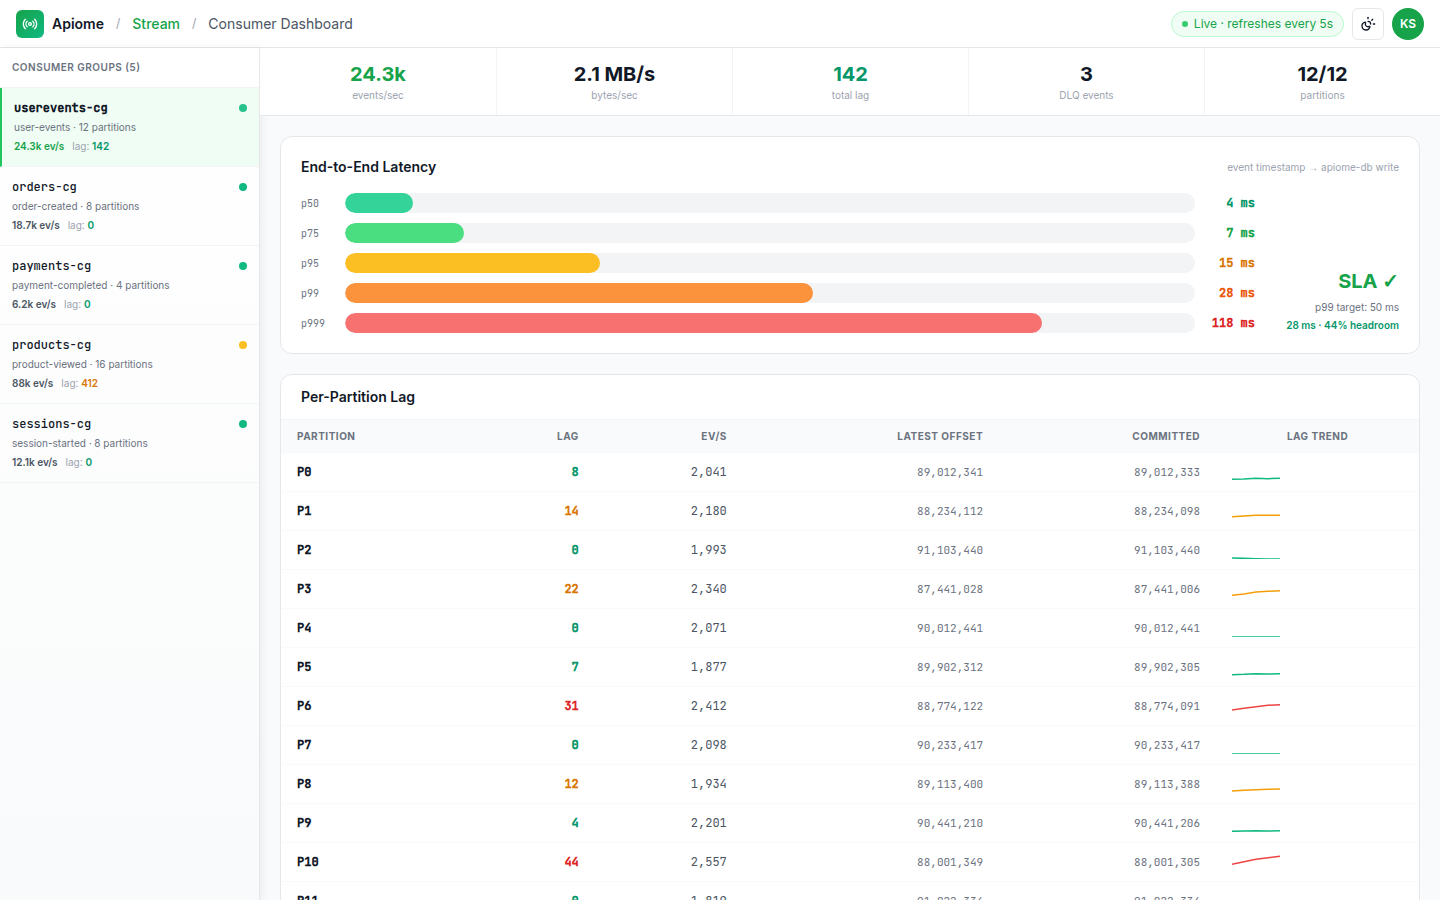Click ev/s value 1,877 in row P5
1440x900 pixels.
tap(709, 667)
